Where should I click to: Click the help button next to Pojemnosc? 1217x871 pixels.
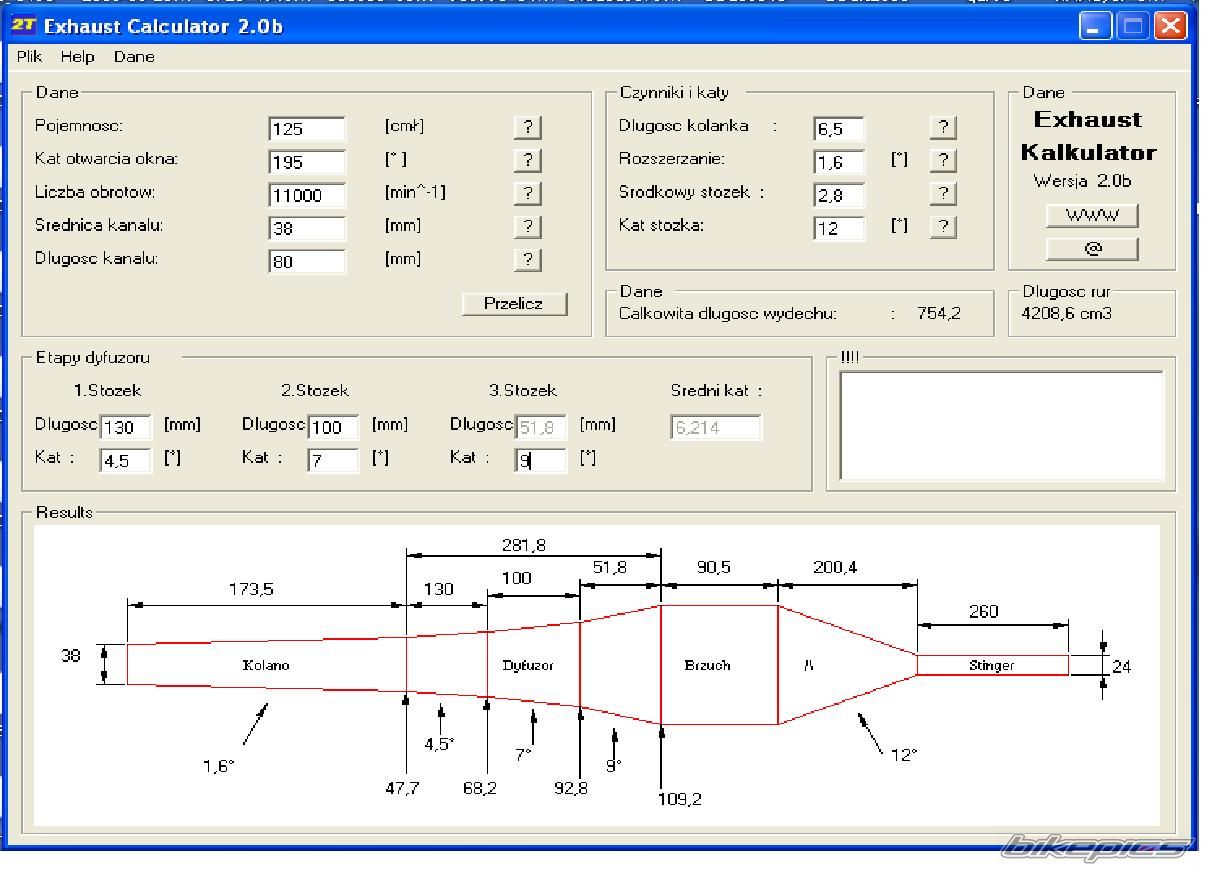pyautogui.click(x=527, y=127)
